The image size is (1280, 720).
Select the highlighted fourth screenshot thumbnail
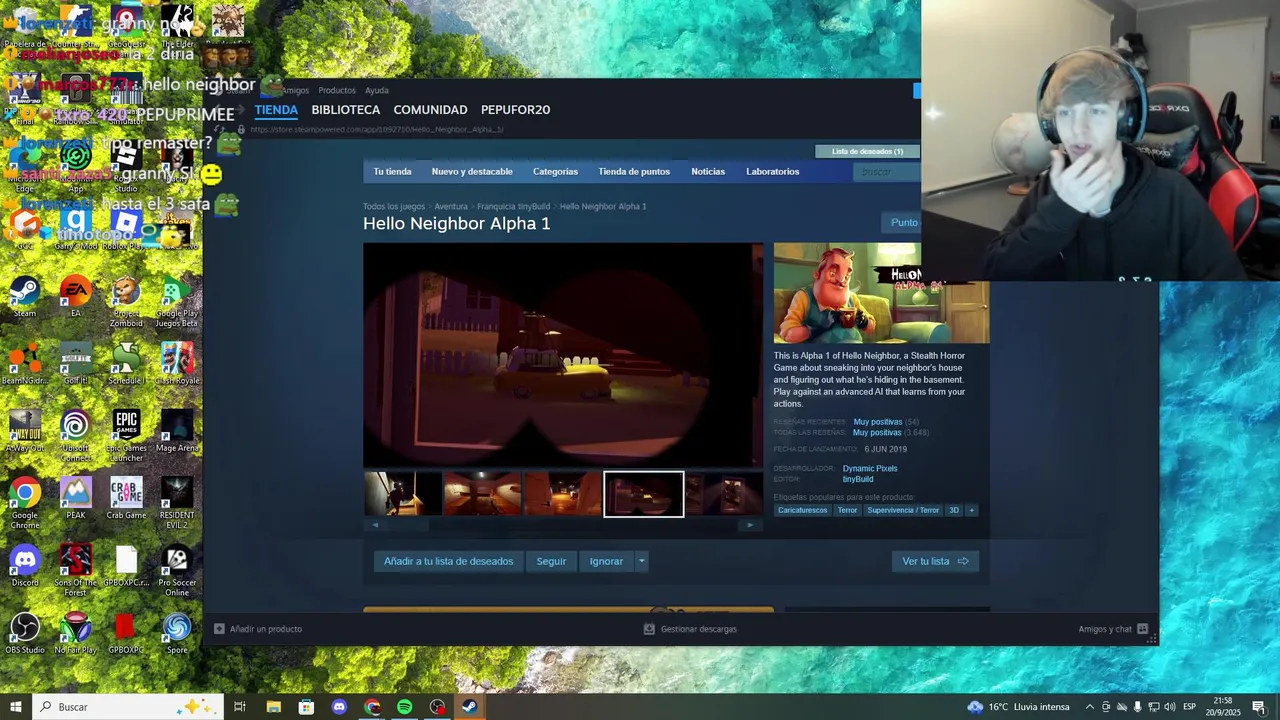click(x=644, y=494)
